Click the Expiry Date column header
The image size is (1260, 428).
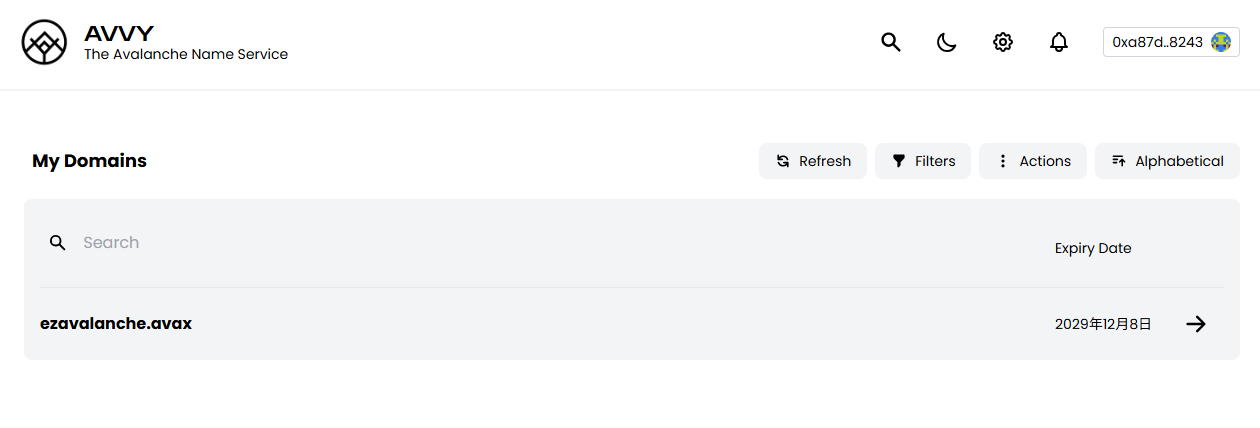(1093, 248)
